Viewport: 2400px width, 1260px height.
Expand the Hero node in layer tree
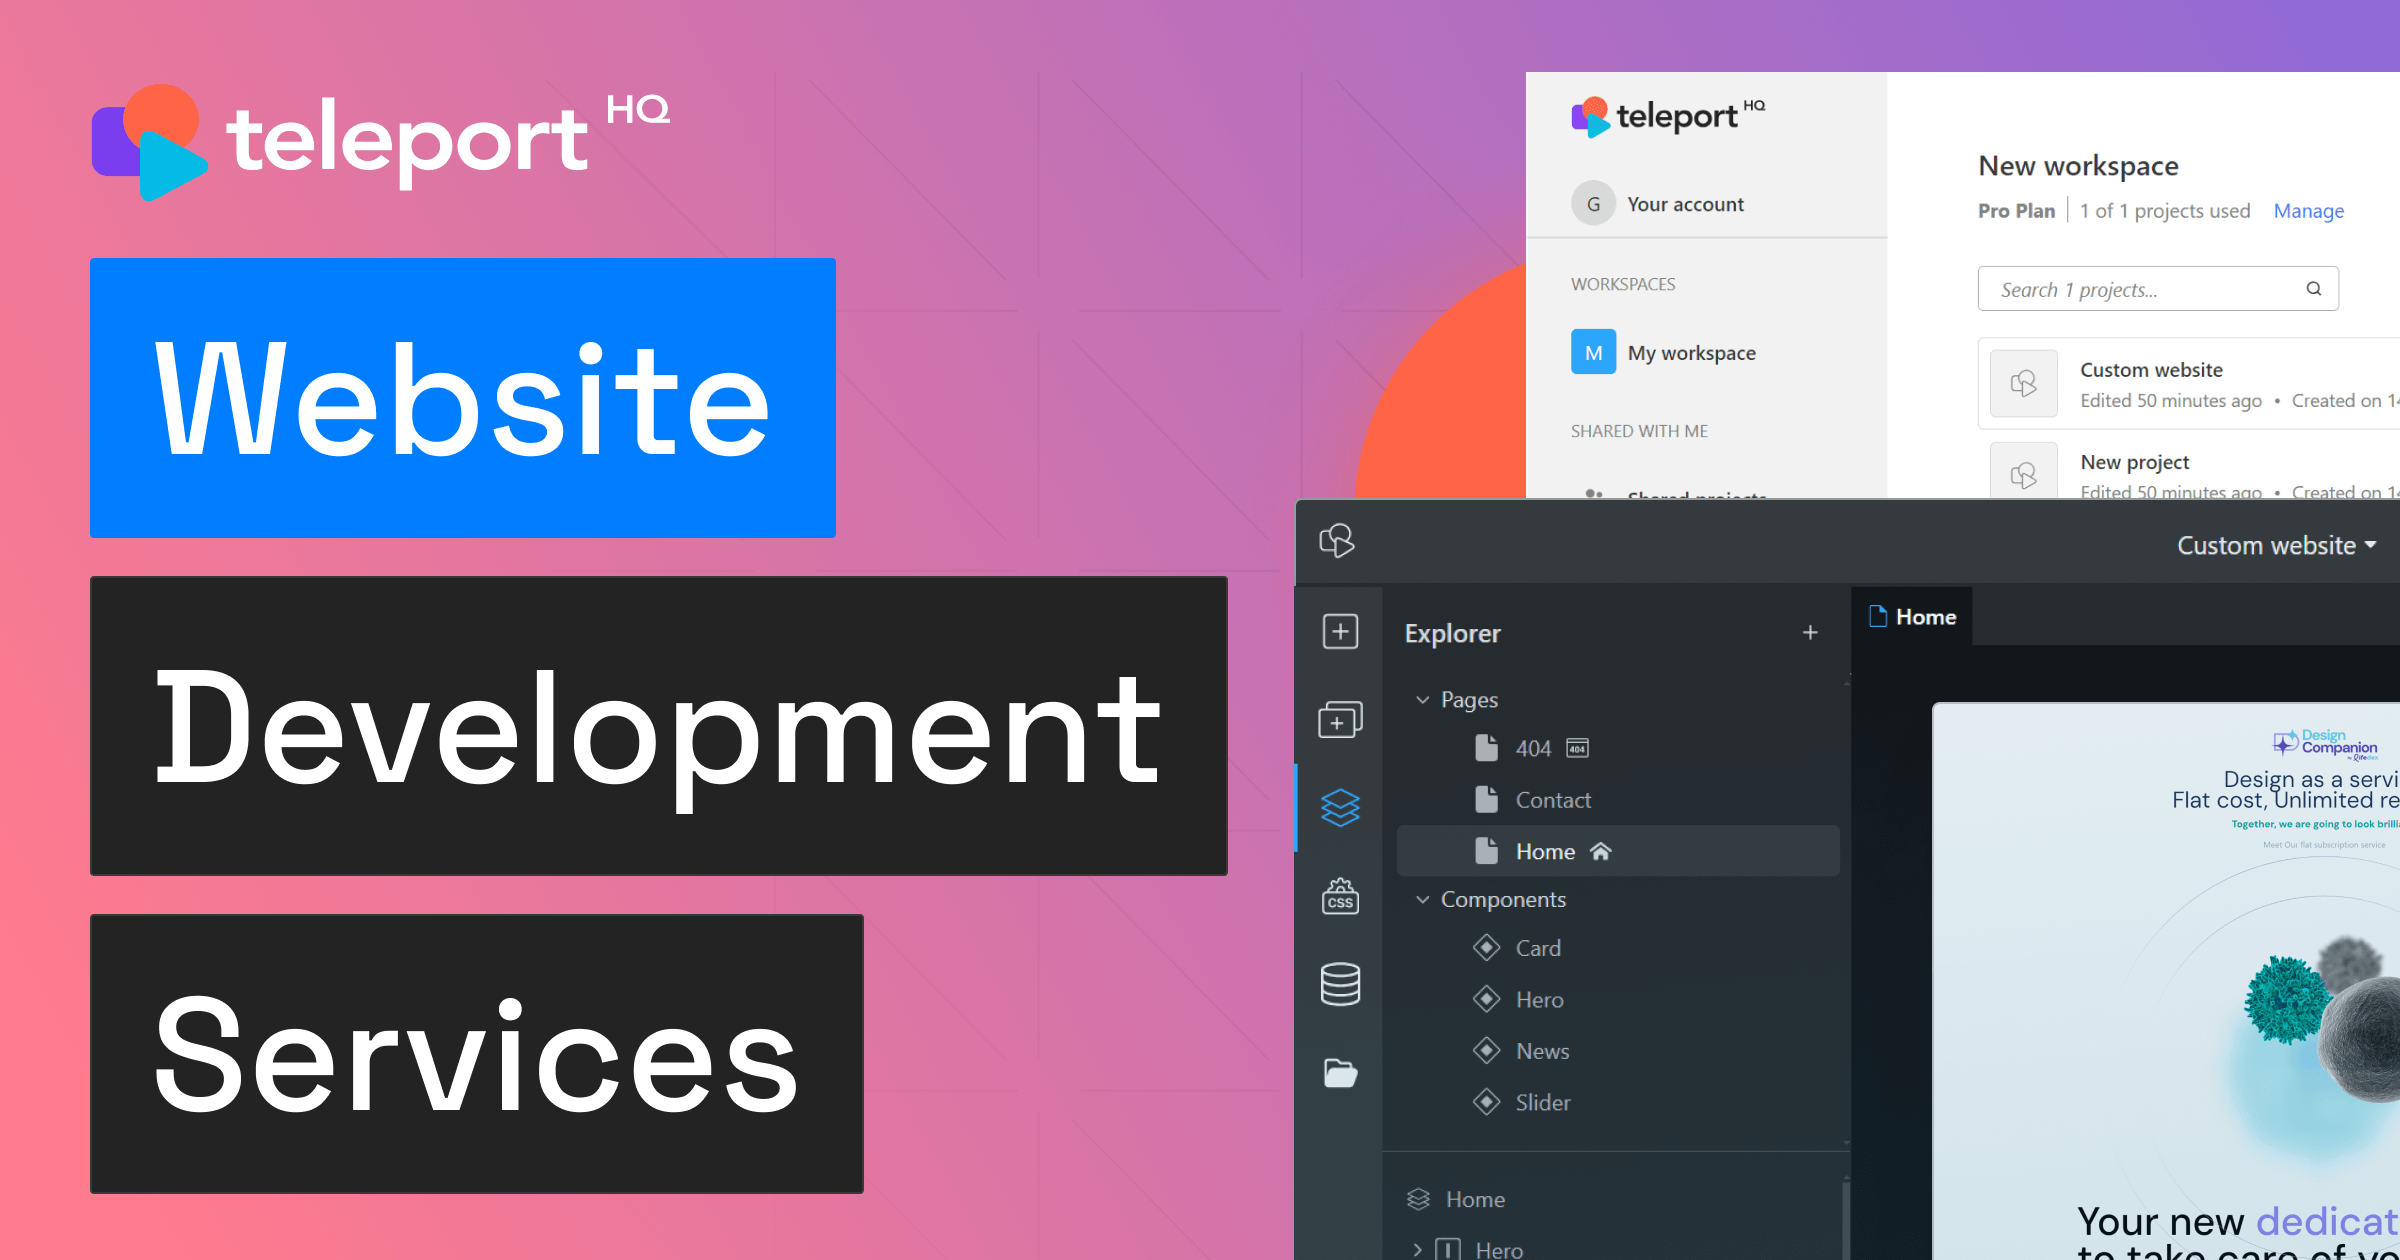1416,1248
